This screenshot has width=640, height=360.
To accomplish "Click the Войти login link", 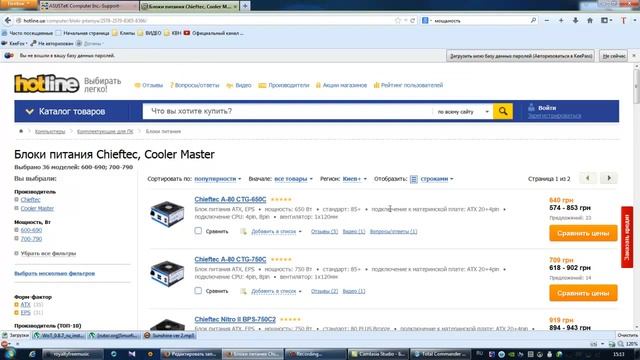I will [547, 108].
